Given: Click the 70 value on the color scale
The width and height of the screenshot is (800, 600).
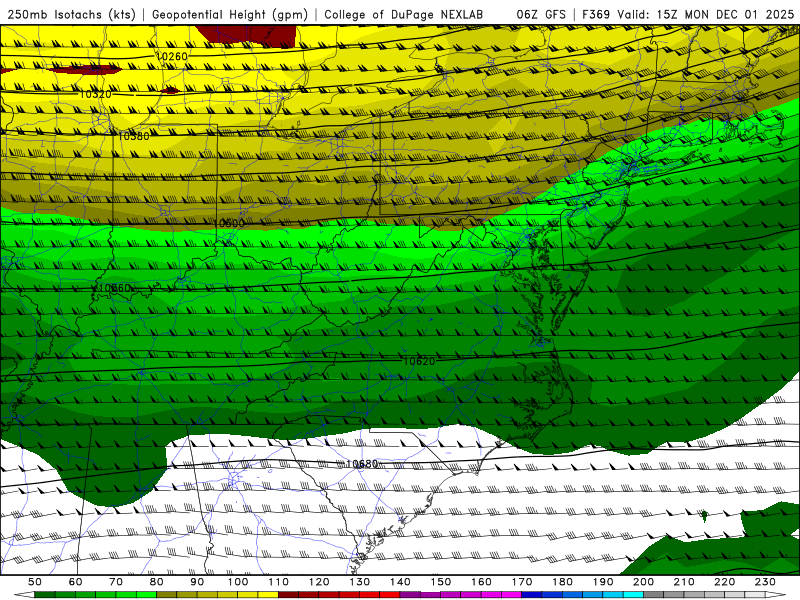Looking at the screenshot, I should 116,582.
